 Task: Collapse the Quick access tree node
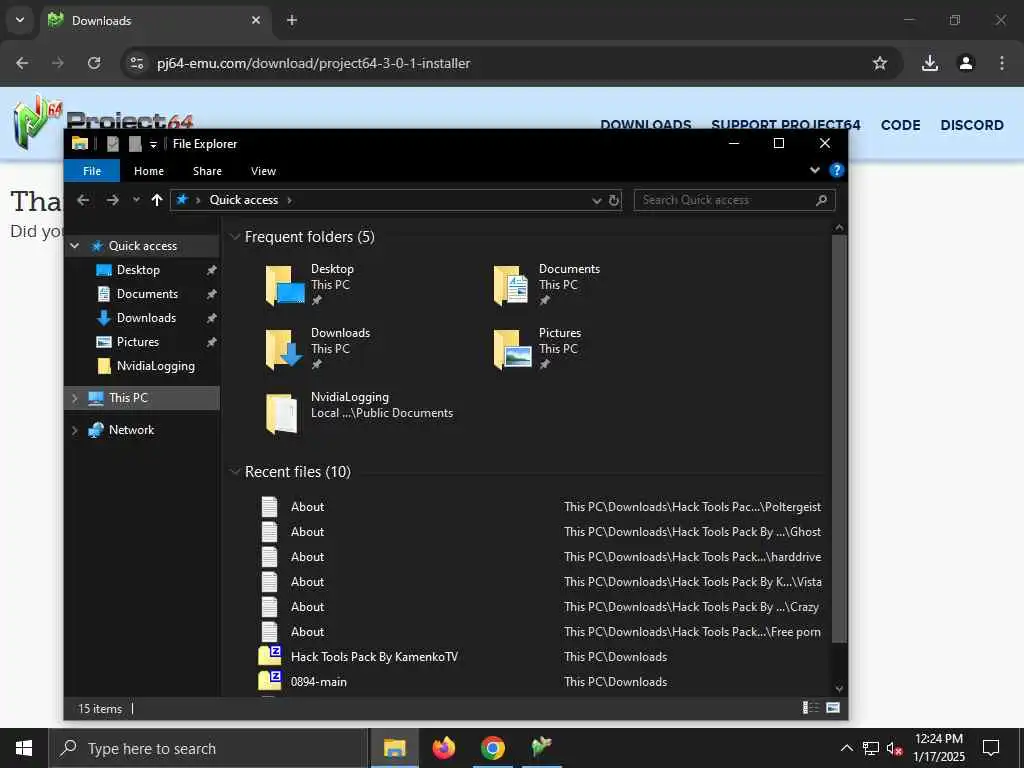pos(74,246)
